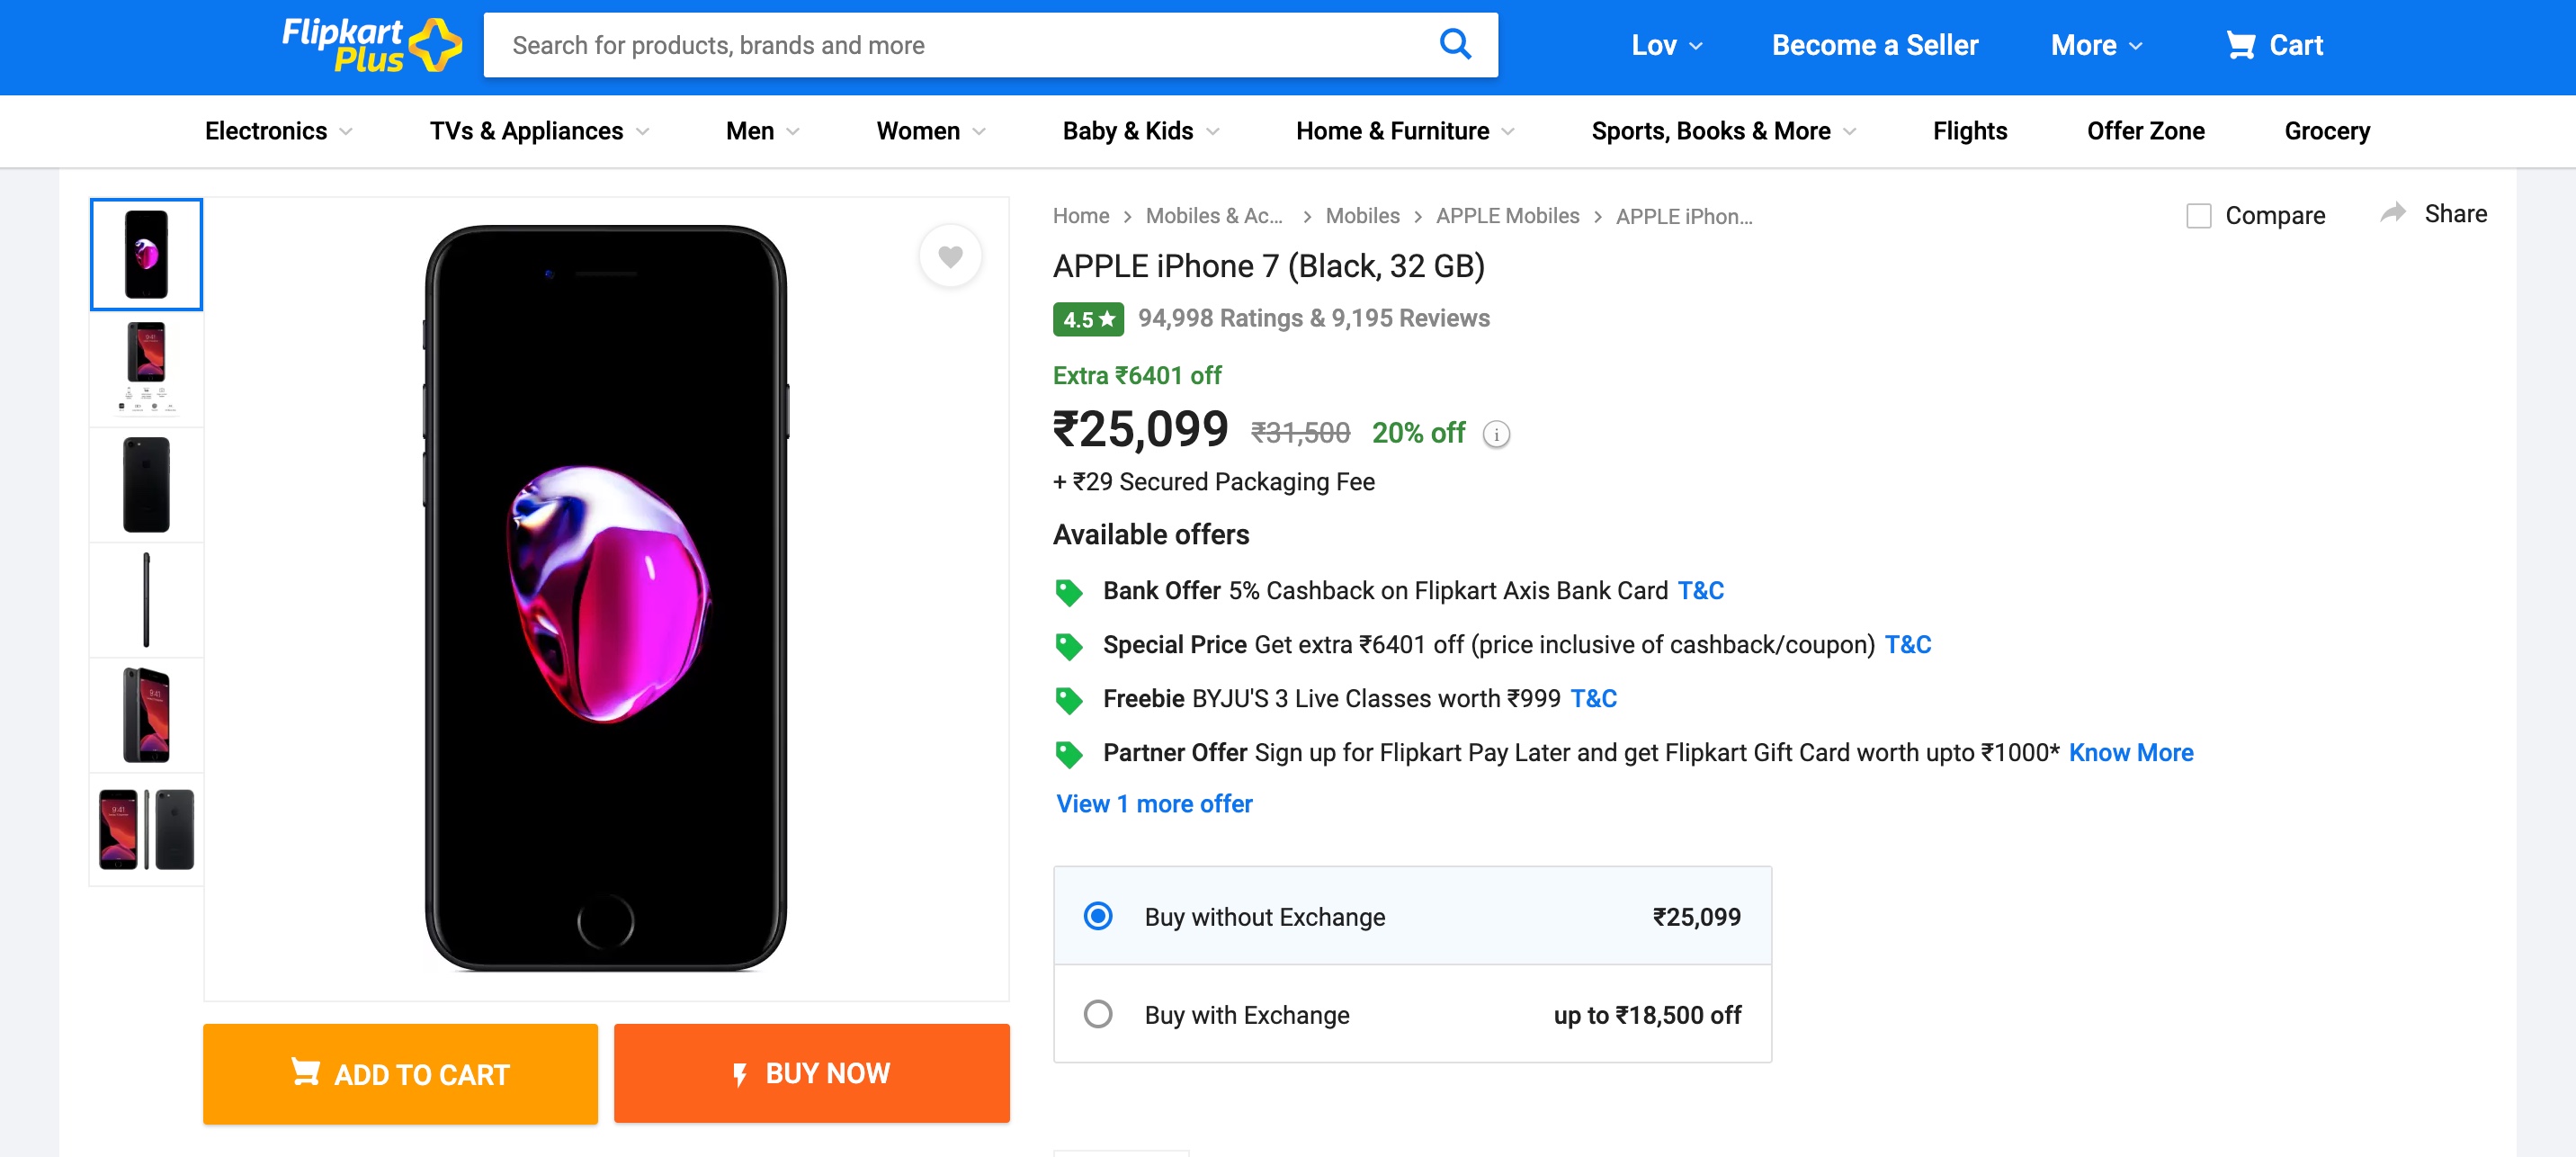The image size is (2576, 1157).
Task: Click the Share arrow icon
Action: [2393, 212]
